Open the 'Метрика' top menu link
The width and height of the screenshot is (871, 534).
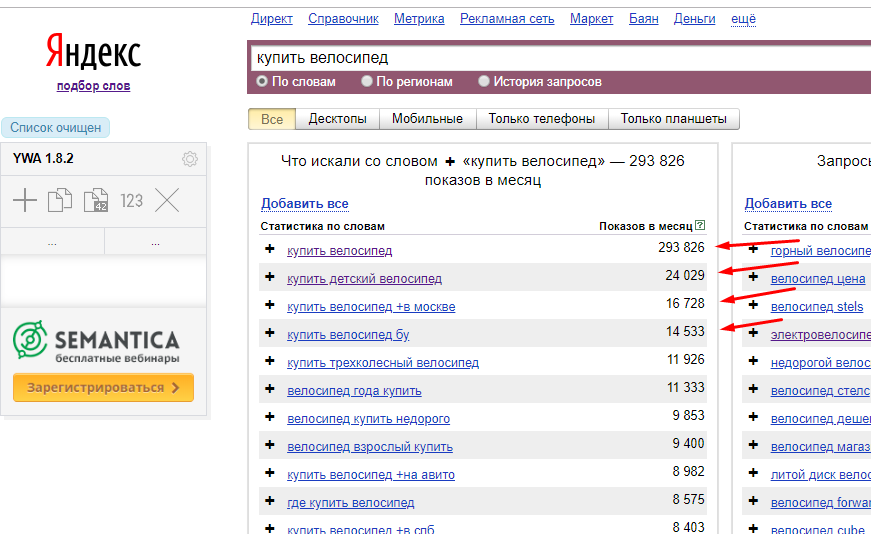[419, 19]
